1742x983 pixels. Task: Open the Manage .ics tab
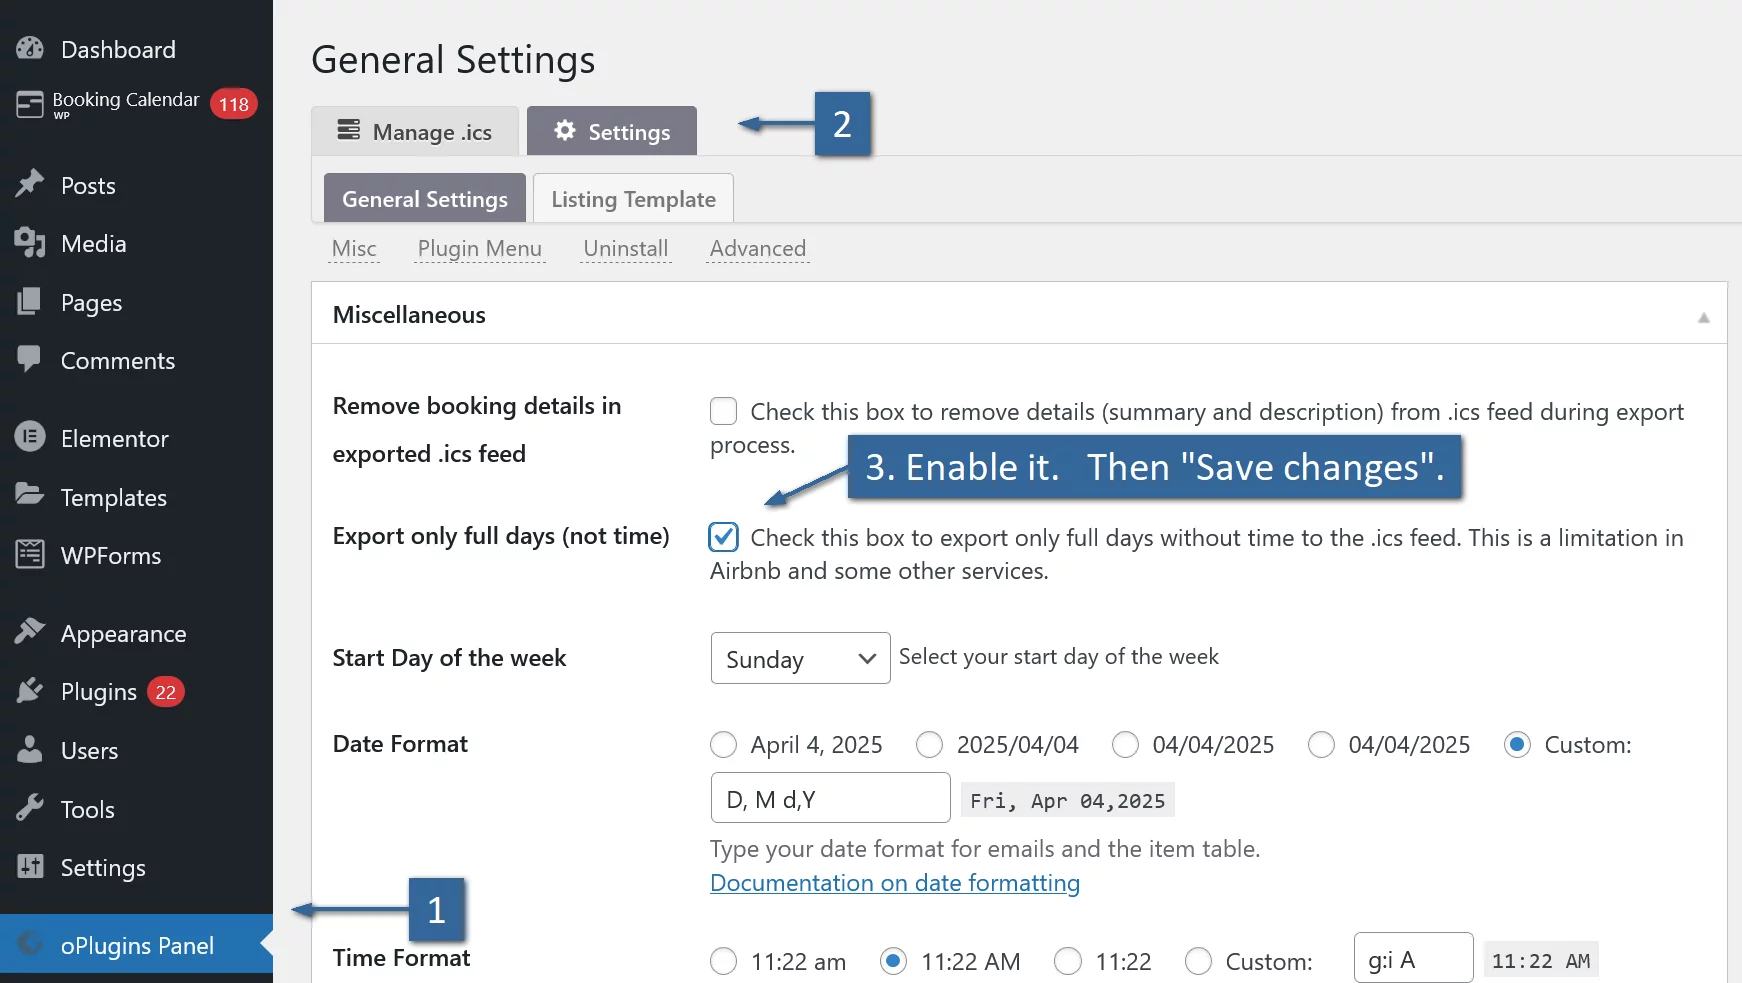415,131
